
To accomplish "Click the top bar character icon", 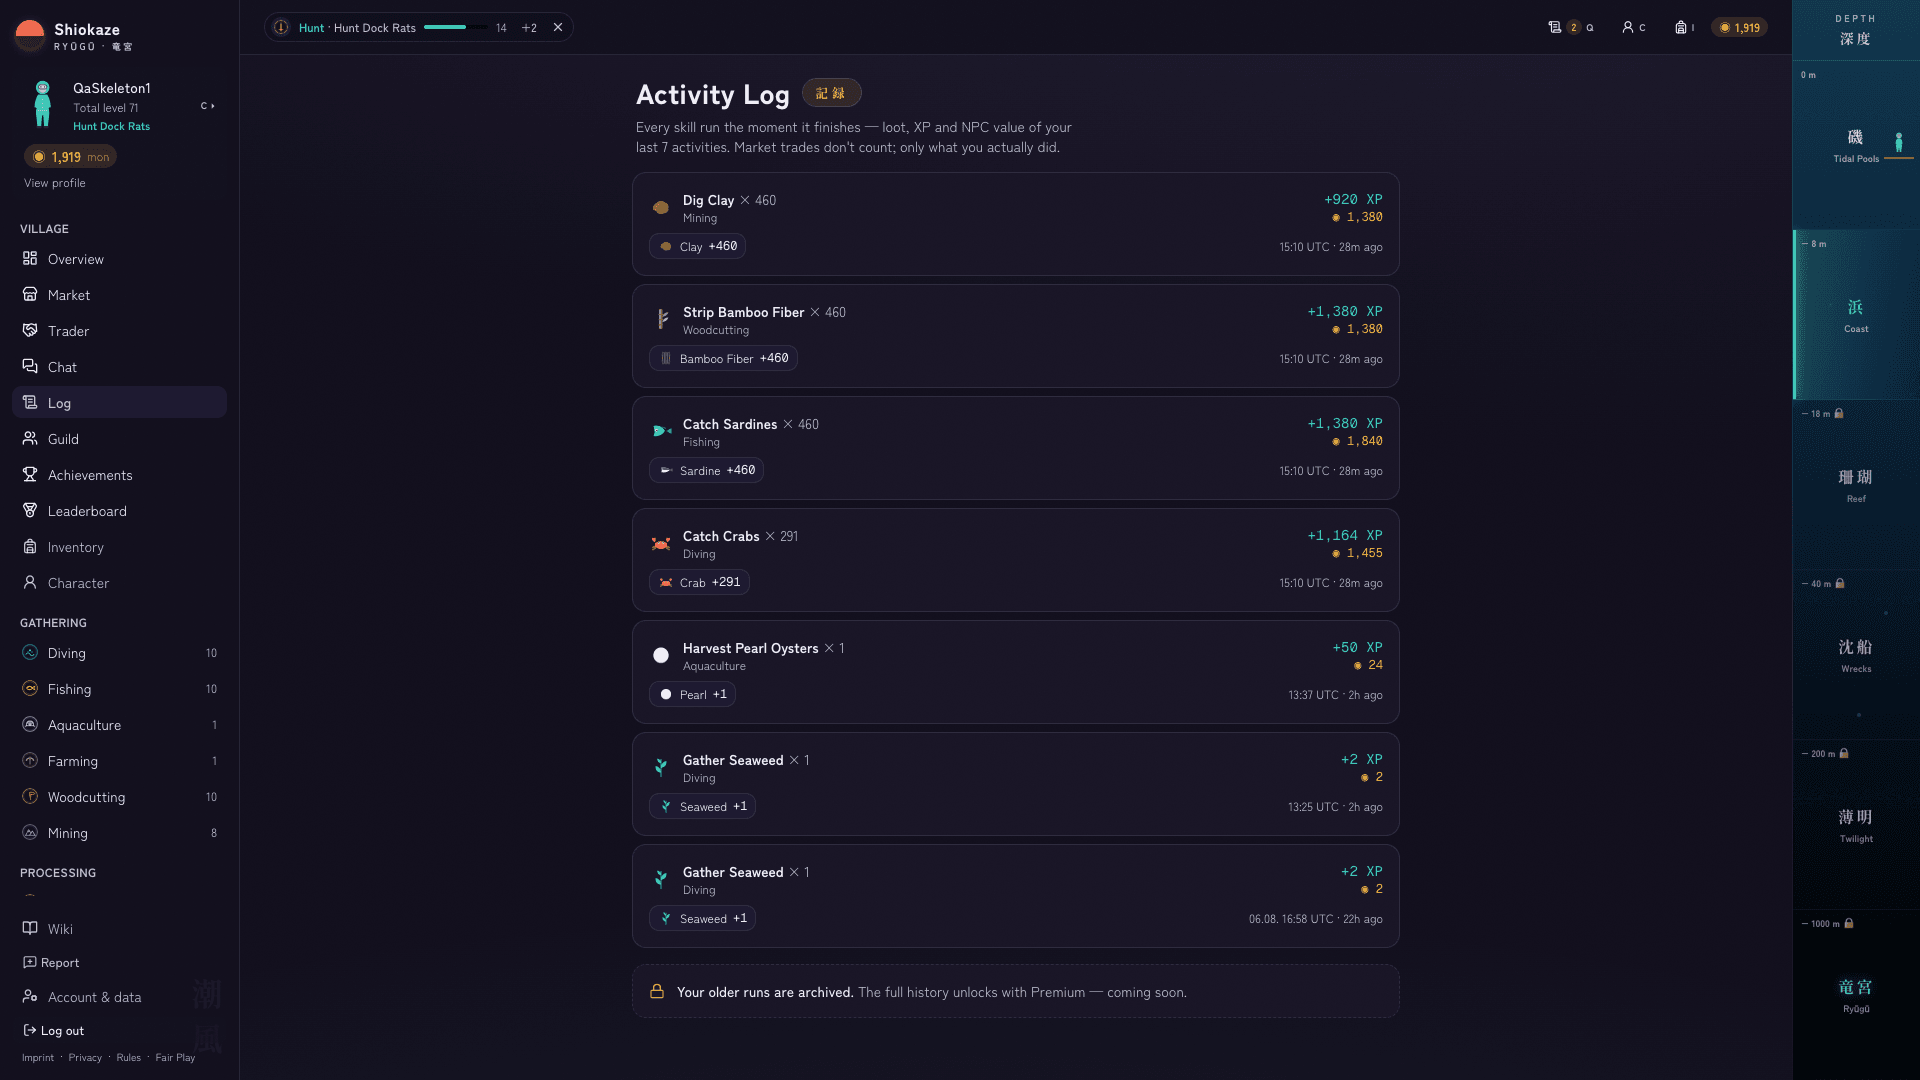I will 1627,27.
